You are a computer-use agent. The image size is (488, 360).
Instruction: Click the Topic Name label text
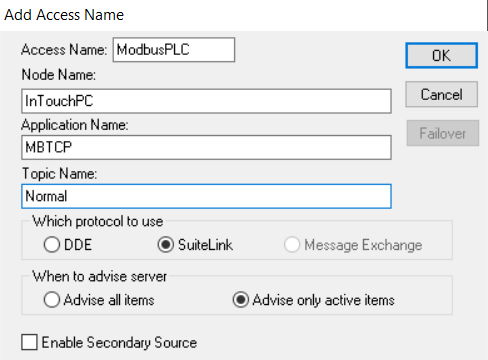coord(59,174)
